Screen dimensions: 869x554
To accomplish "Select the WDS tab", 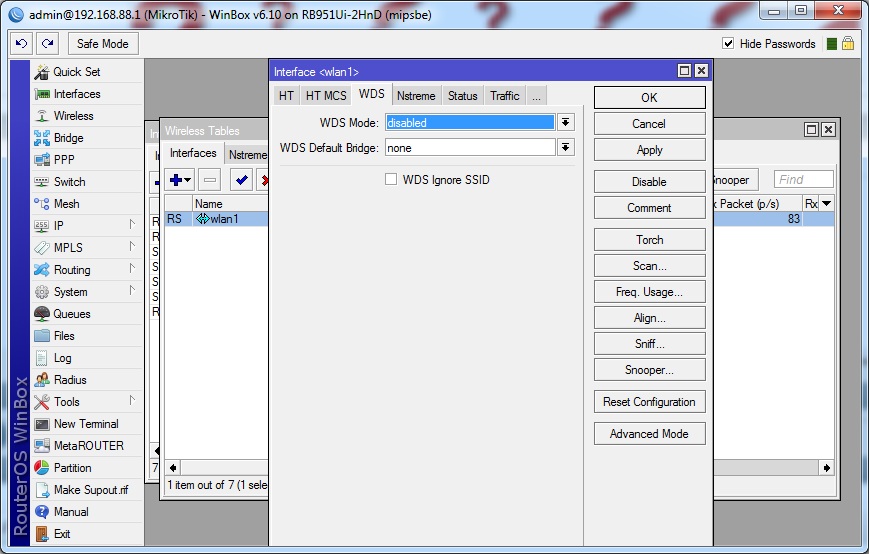I will coord(371,94).
